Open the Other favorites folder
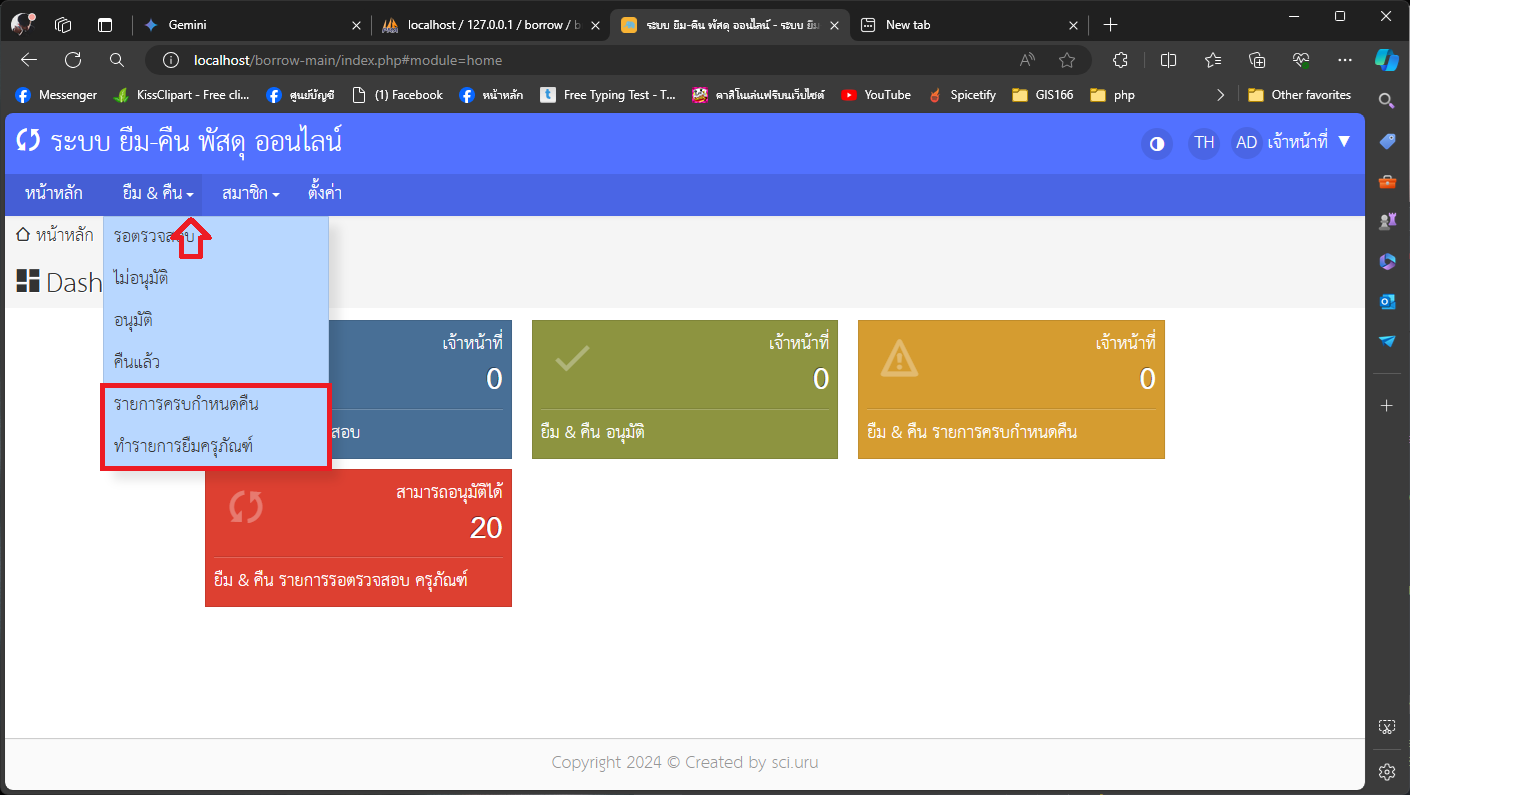This screenshot has width=1536, height=795. click(x=1300, y=95)
